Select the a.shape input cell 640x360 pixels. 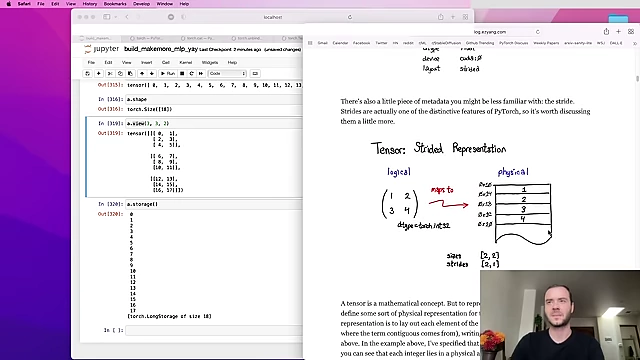(x=214, y=99)
